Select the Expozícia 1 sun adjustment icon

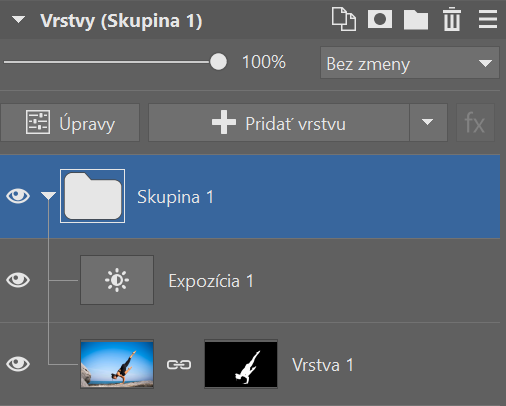(x=117, y=280)
